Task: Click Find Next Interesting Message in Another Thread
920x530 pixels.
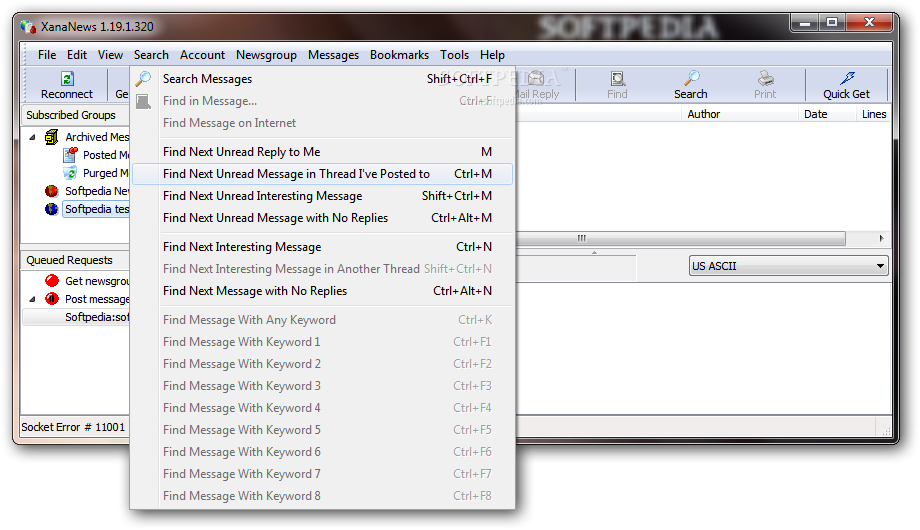Action: click(323, 269)
